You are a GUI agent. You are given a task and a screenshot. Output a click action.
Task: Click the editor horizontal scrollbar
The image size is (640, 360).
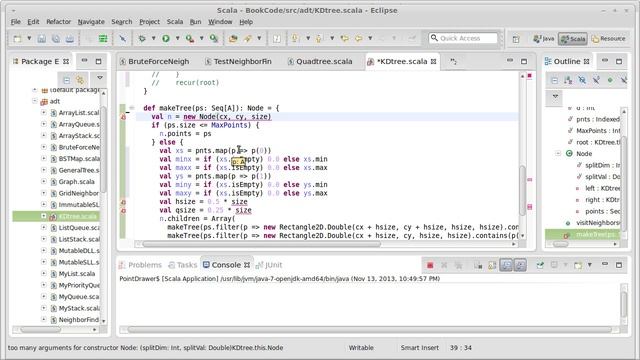pyautogui.click(x=261, y=244)
